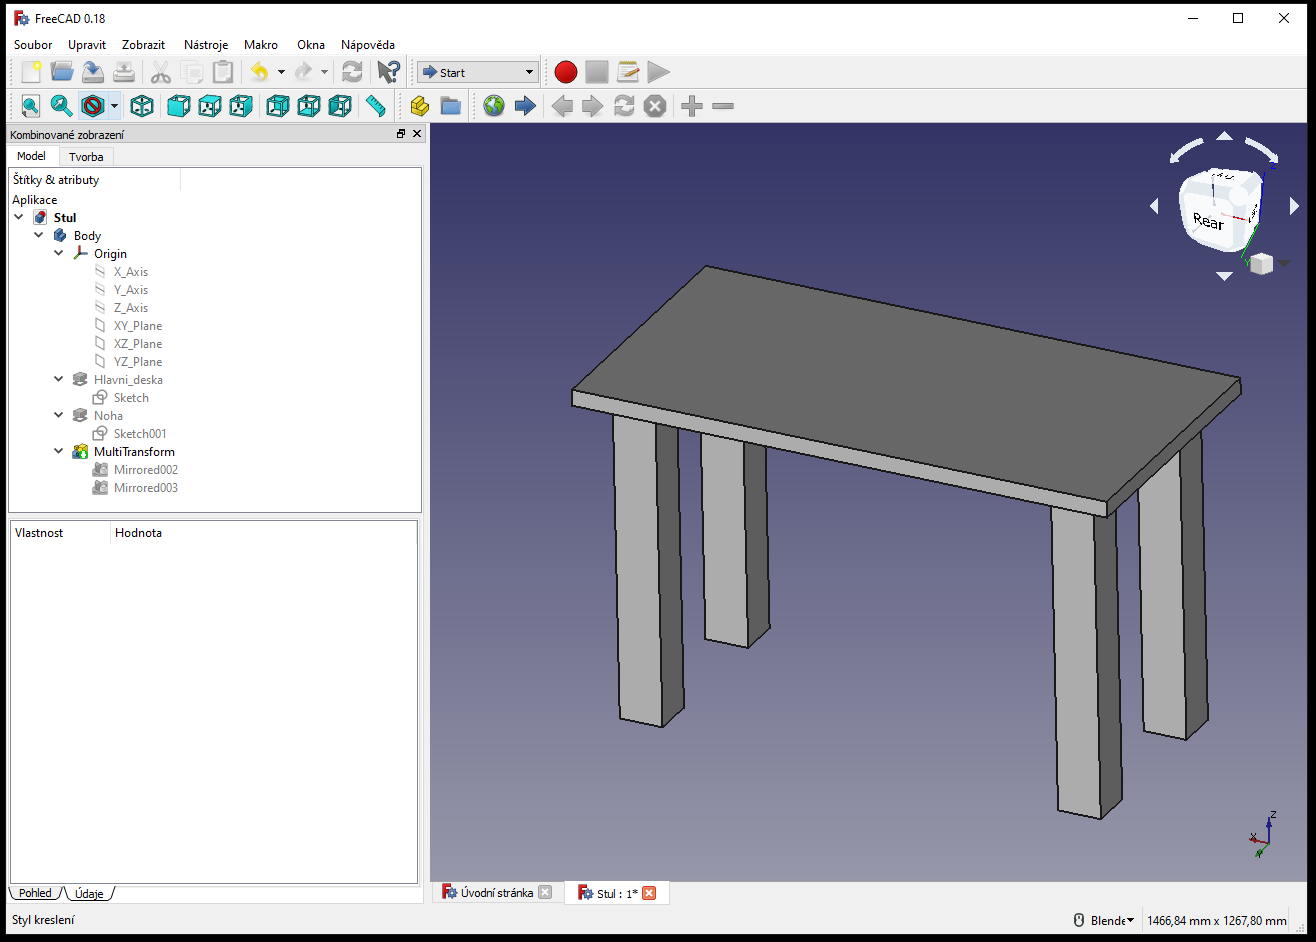Close the Stul document tab
1316x942 pixels.
coord(649,893)
